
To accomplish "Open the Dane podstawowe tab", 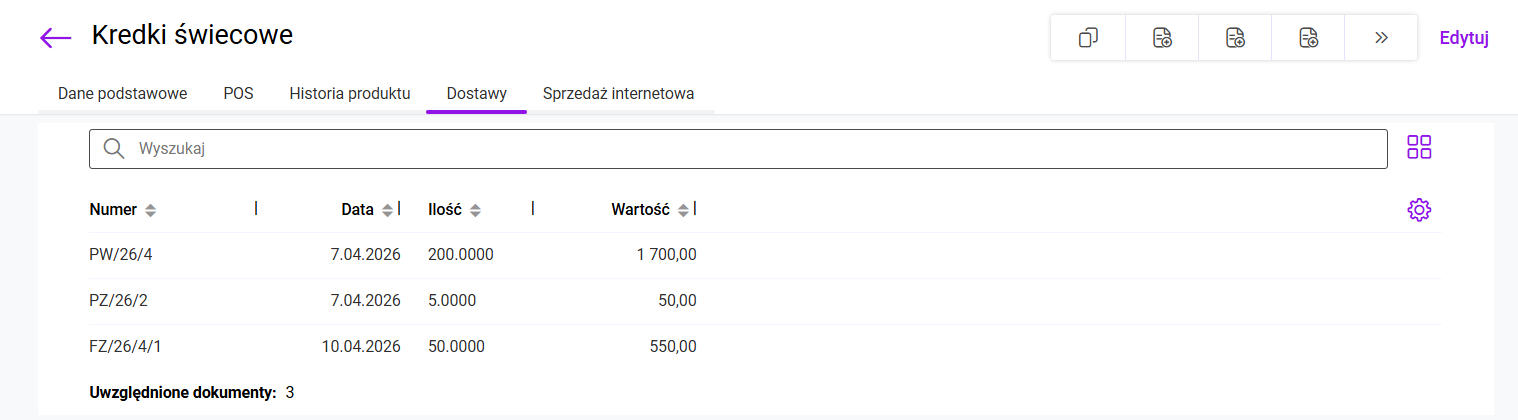I will pyautogui.click(x=123, y=94).
